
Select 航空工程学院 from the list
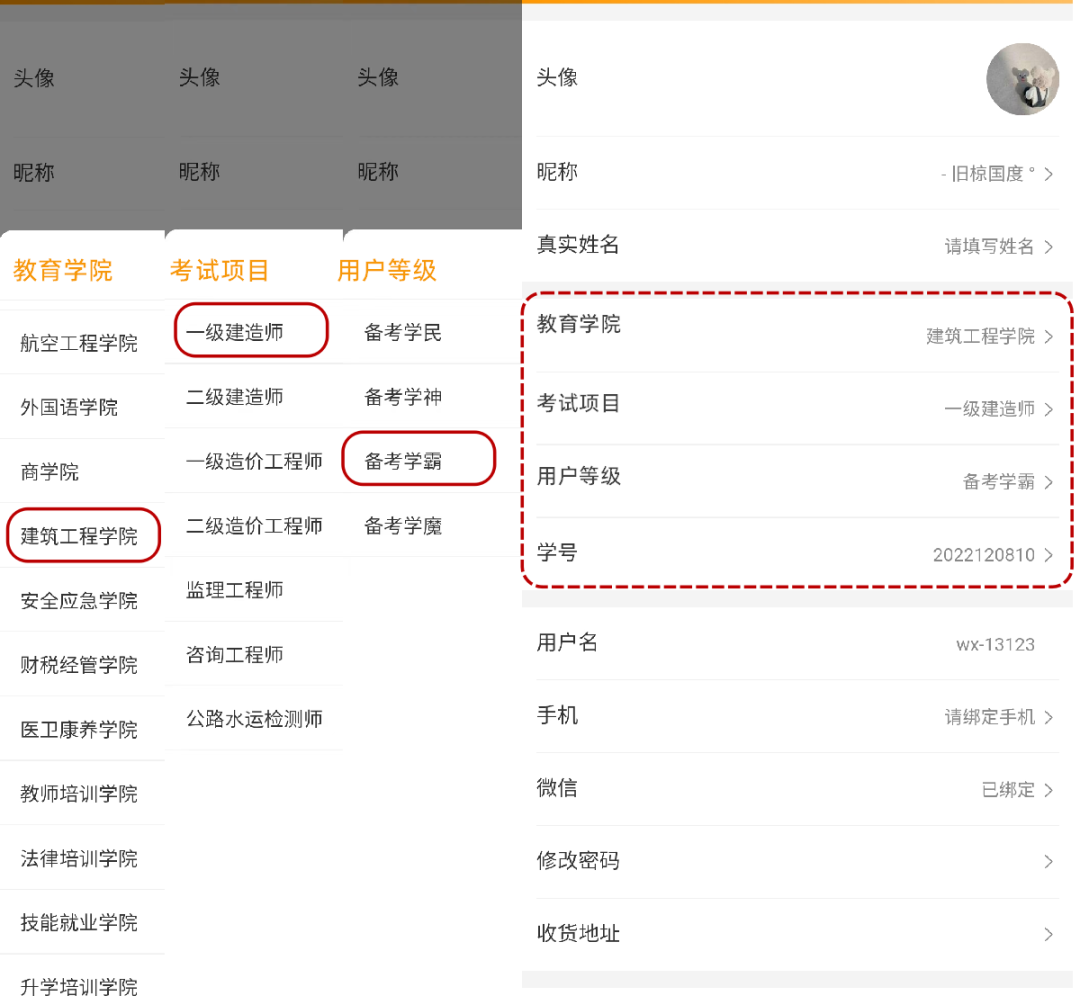click(79, 344)
